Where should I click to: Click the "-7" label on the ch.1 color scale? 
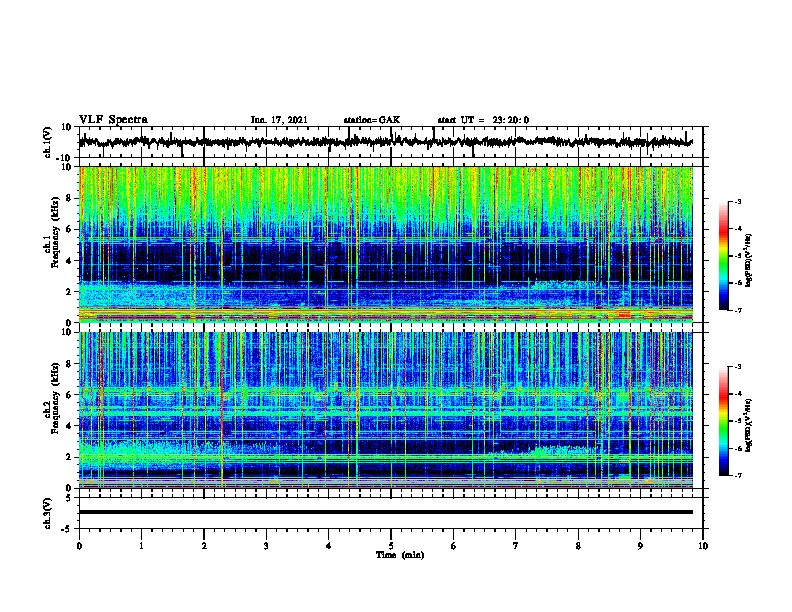737,310
